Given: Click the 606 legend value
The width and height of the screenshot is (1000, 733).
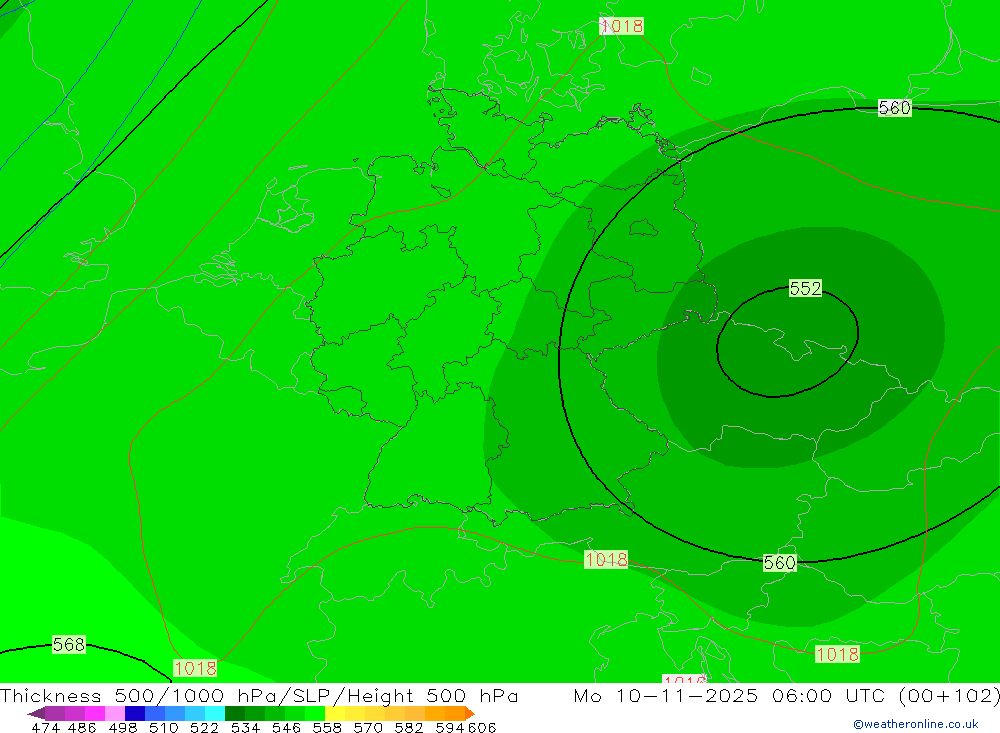Looking at the screenshot, I should pyautogui.click(x=482, y=727).
